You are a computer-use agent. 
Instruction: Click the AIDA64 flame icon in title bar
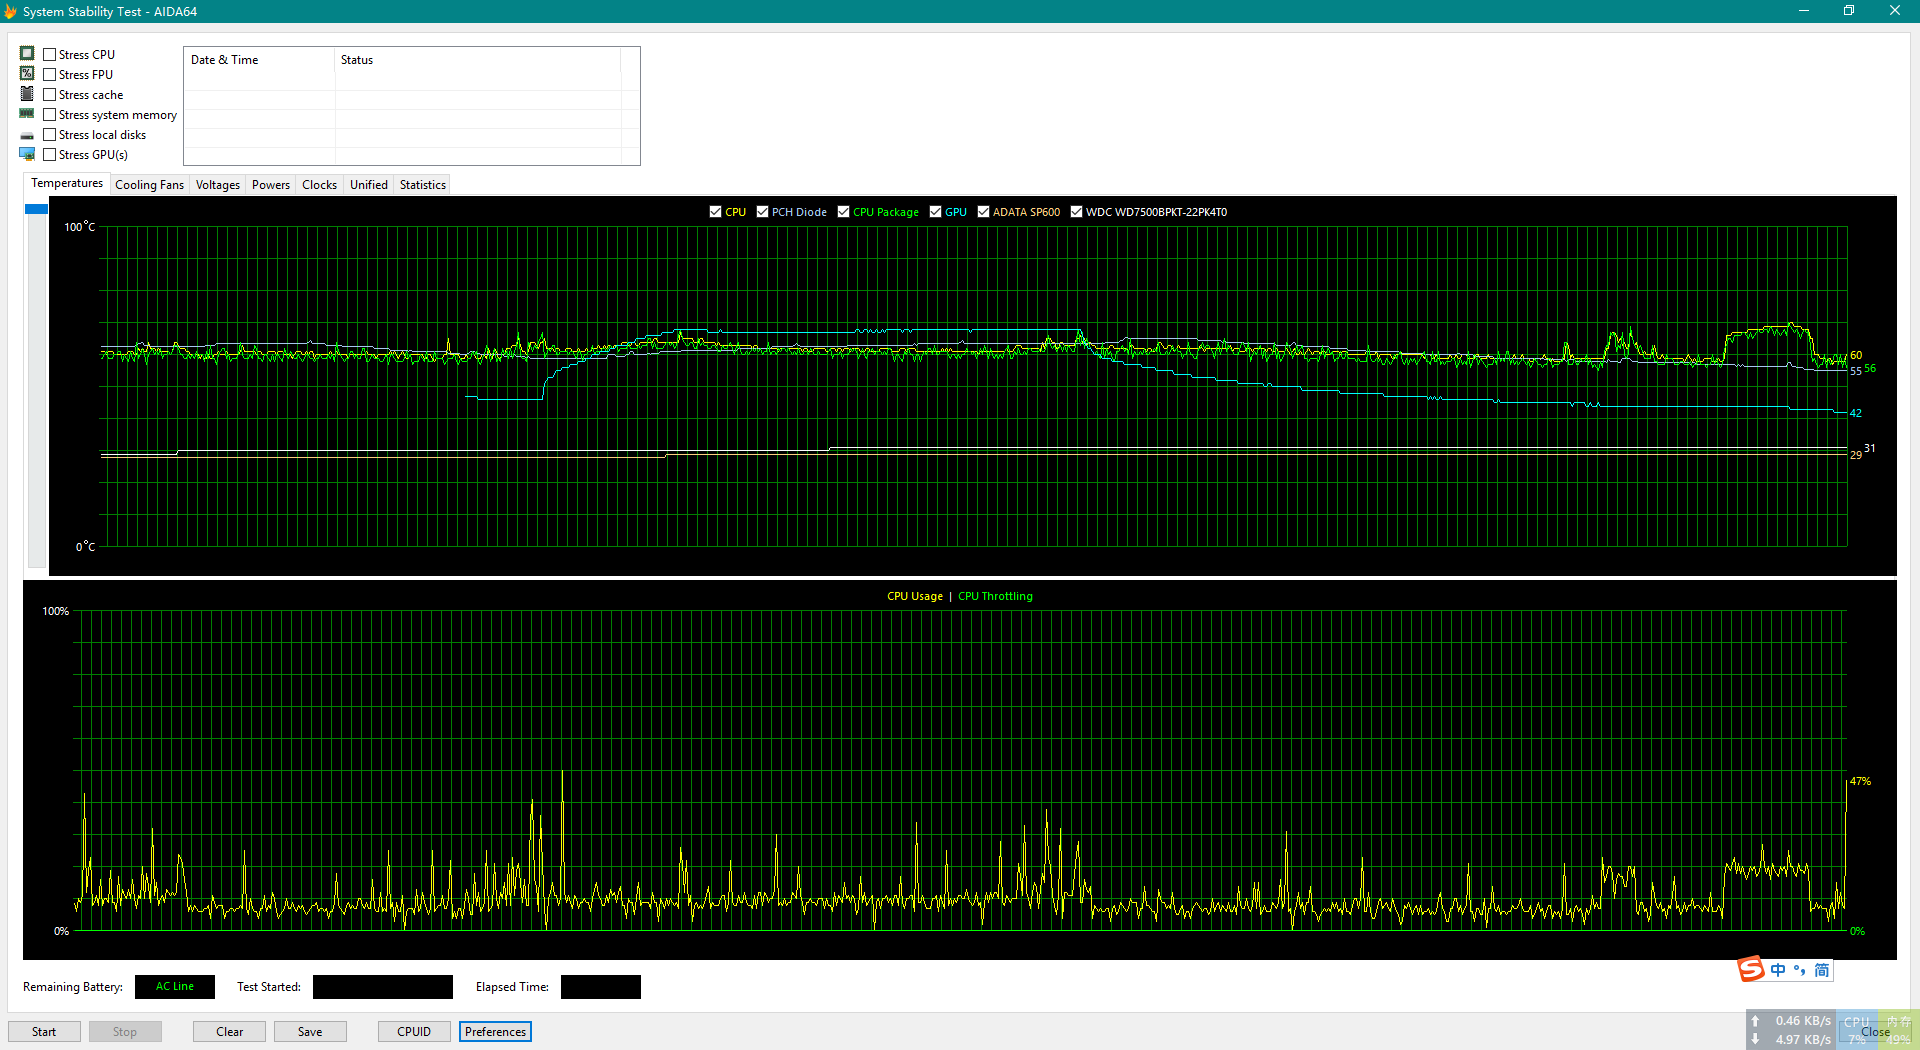click(x=10, y=11)
